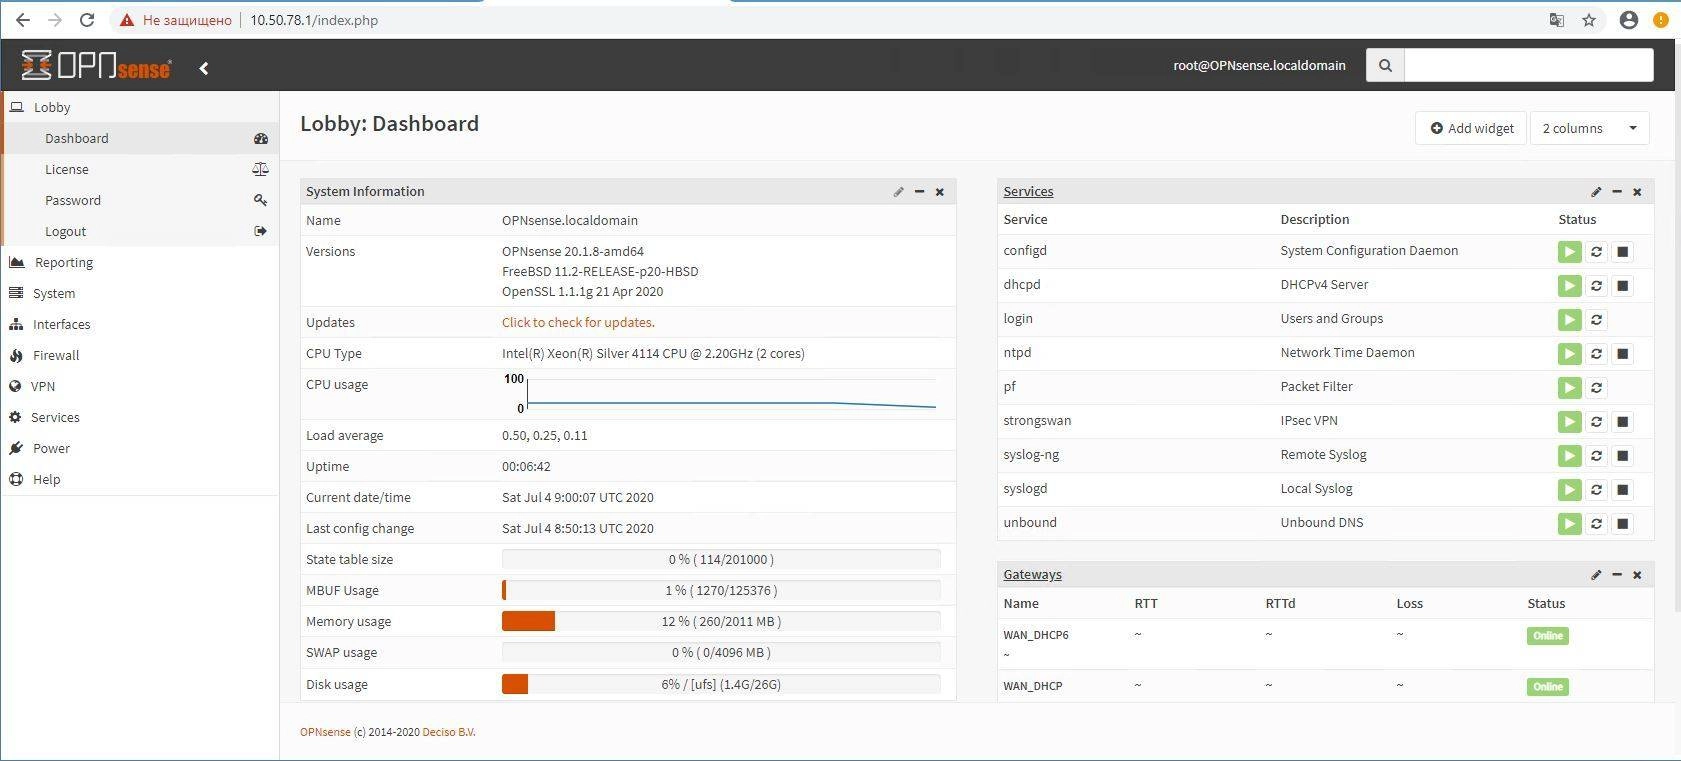Restart the dhcpd DHCPv4 Server
The width and height of the screenshot is (1681, 761).
click(1596, 286)
